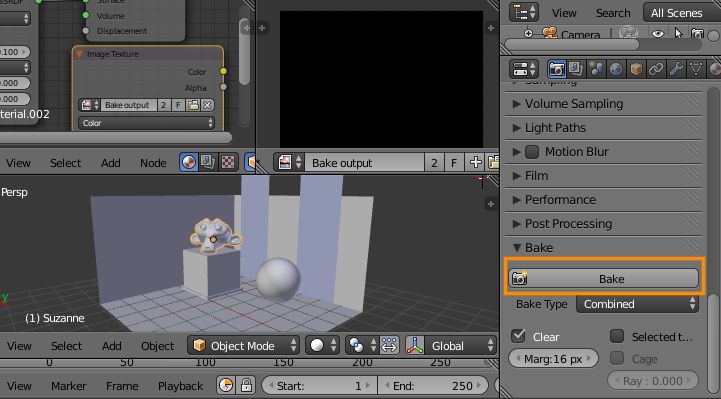This screenshot has width=721, height=399.
Task: Open Global orientation dropdown
Action: (461, 345)
